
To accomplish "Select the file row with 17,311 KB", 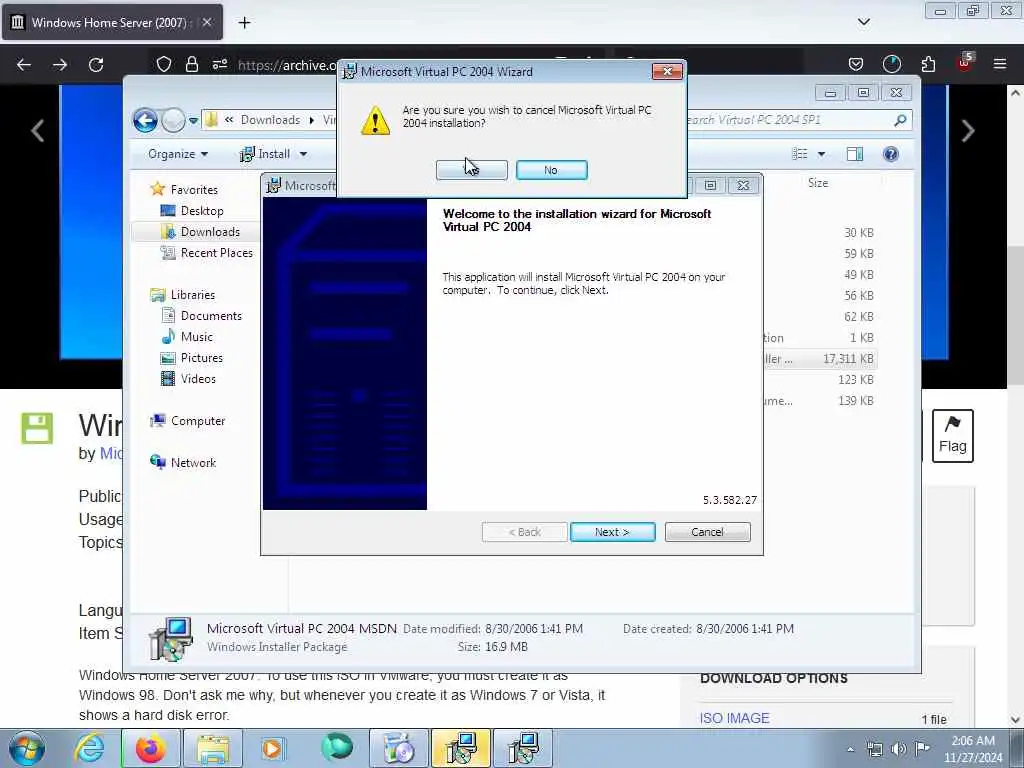I will pyautogui.click(x=820, y=359).
